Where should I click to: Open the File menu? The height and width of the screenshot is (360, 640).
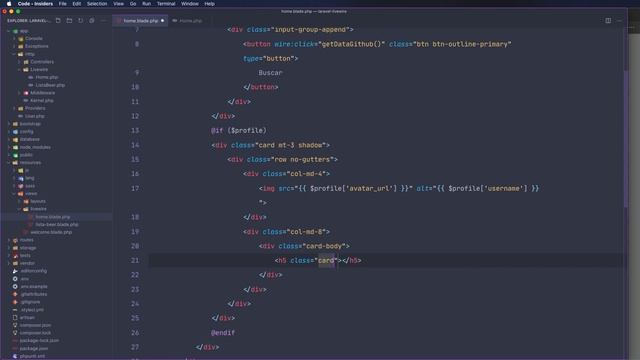[62, 4]
